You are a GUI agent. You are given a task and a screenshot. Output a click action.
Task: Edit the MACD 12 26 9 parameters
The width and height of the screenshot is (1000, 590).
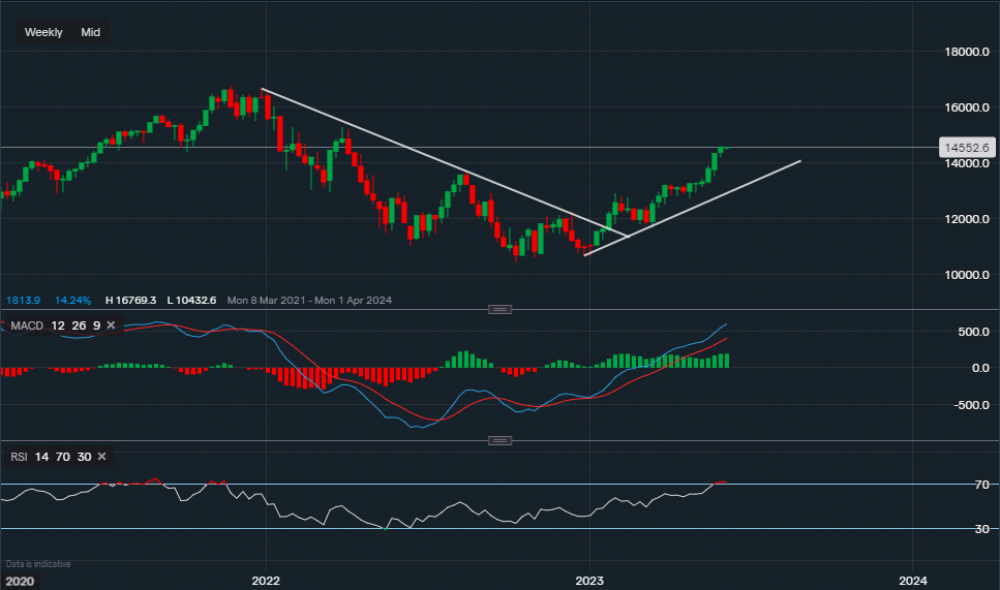click(73, 326)
